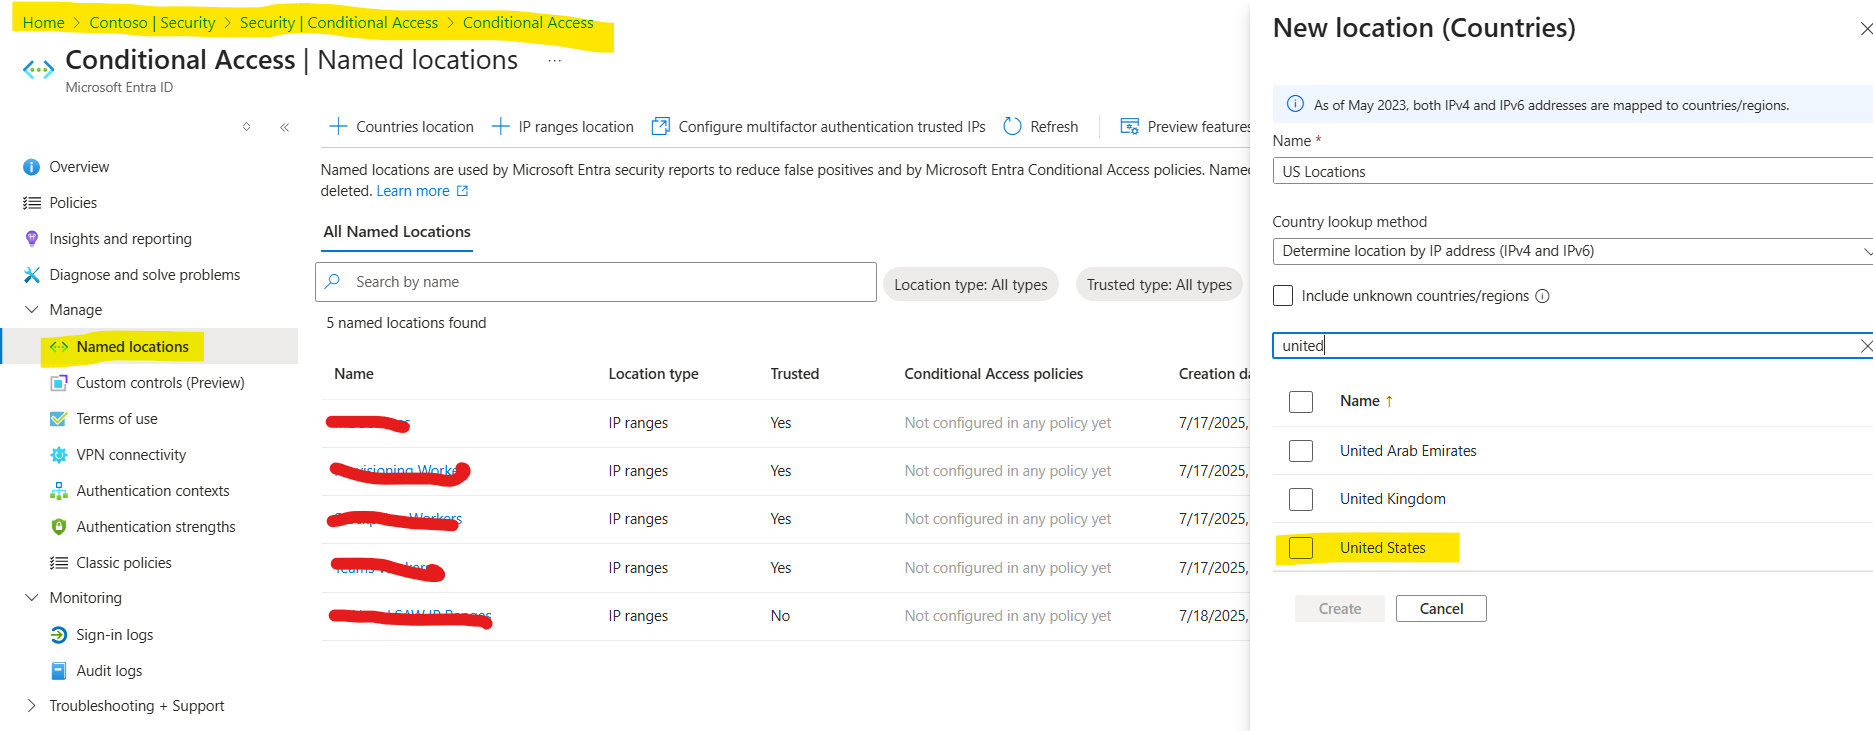Click the up-down sort arrows icon in sidebar
Screen dimensions: 1873x731
[x=246, y=127]
